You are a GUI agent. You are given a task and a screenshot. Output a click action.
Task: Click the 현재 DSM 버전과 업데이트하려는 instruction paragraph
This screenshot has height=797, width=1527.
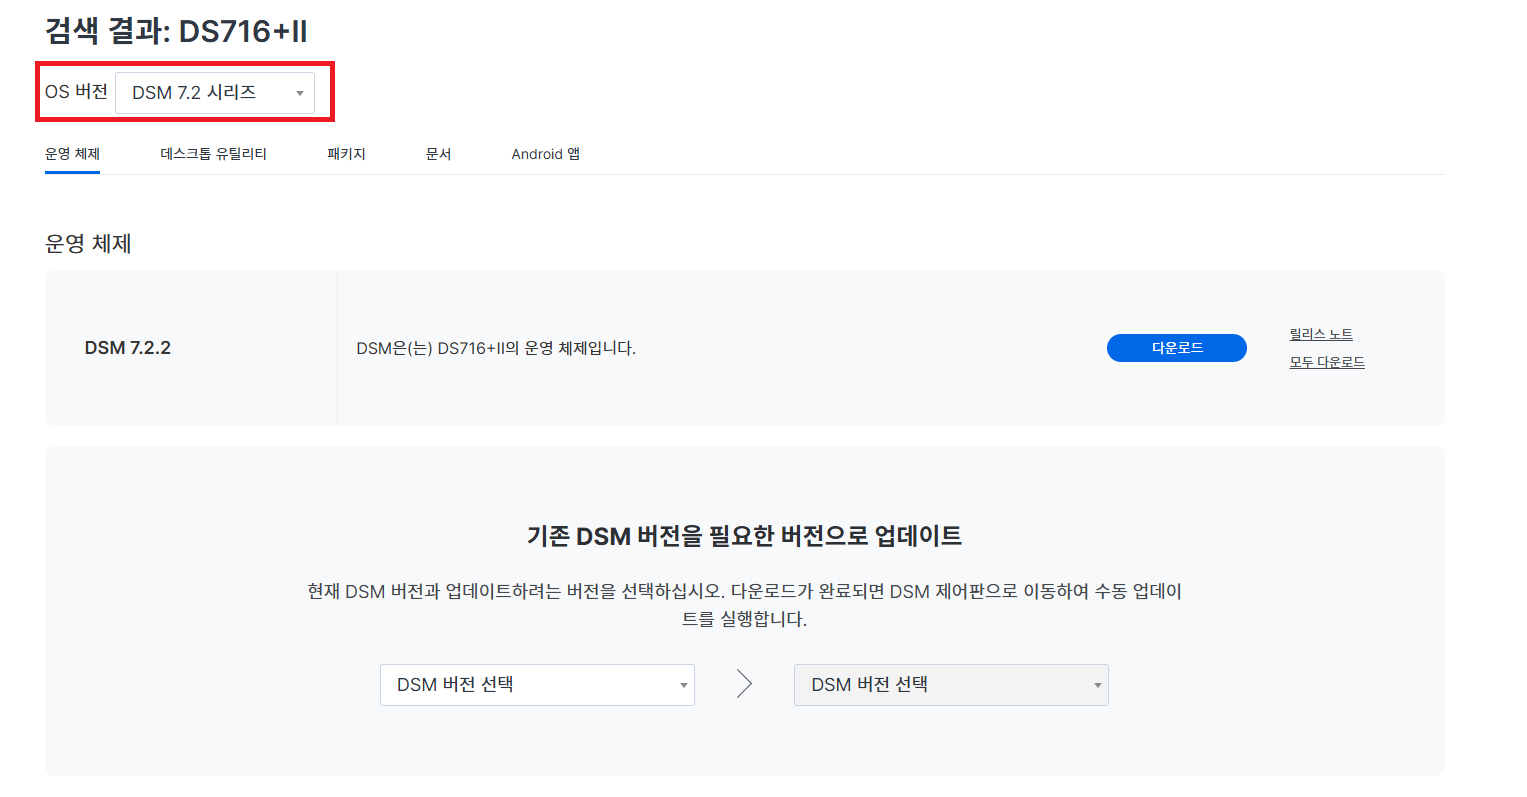click(744, 605)
